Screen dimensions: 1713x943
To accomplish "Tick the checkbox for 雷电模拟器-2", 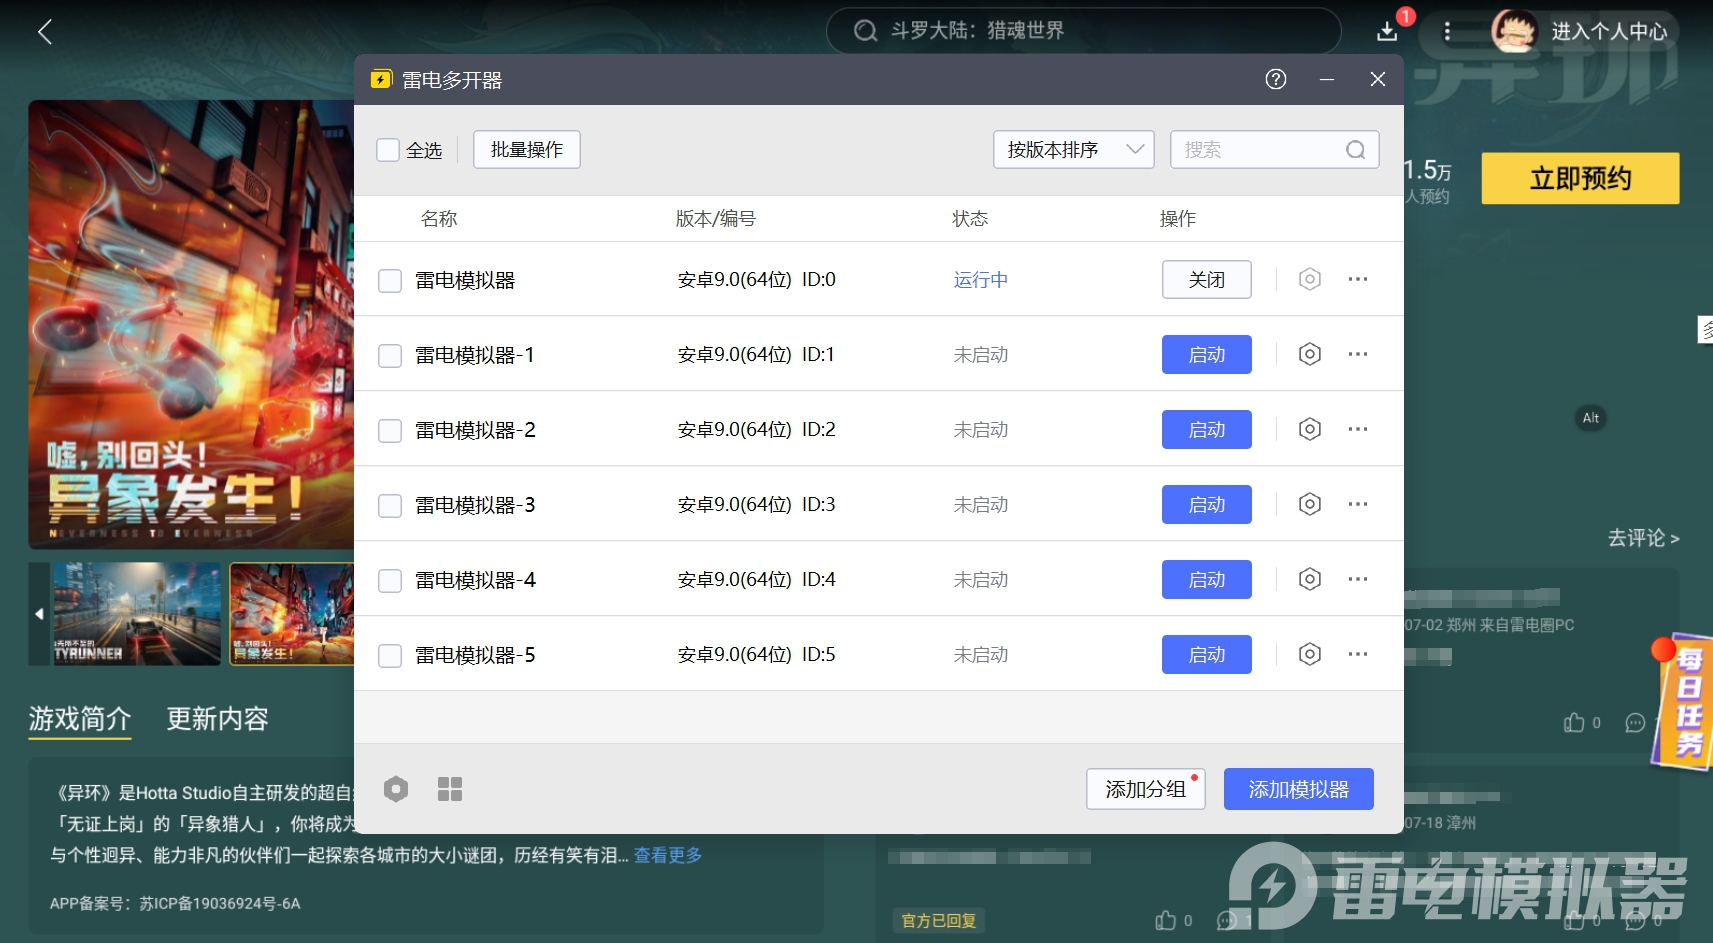I will coord(390,430).
